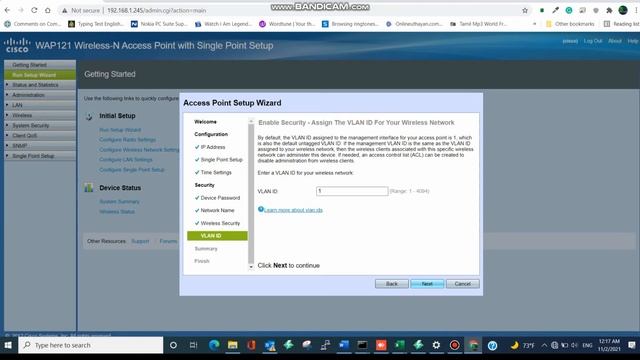The image size is (640, 360).
Task: Open the Word icon on the taskbar
Action: (344, 345)
